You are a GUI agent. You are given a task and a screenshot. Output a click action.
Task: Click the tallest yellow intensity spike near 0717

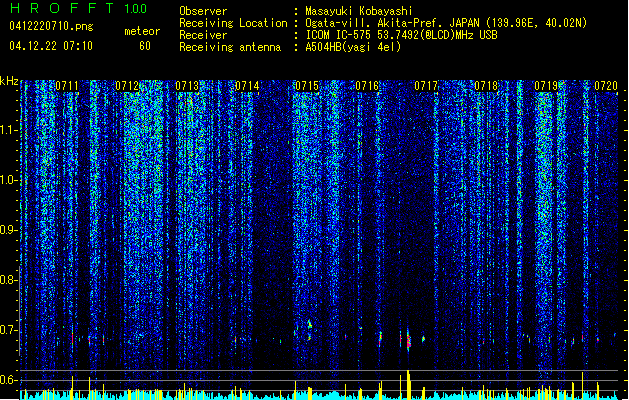(409, 384)
